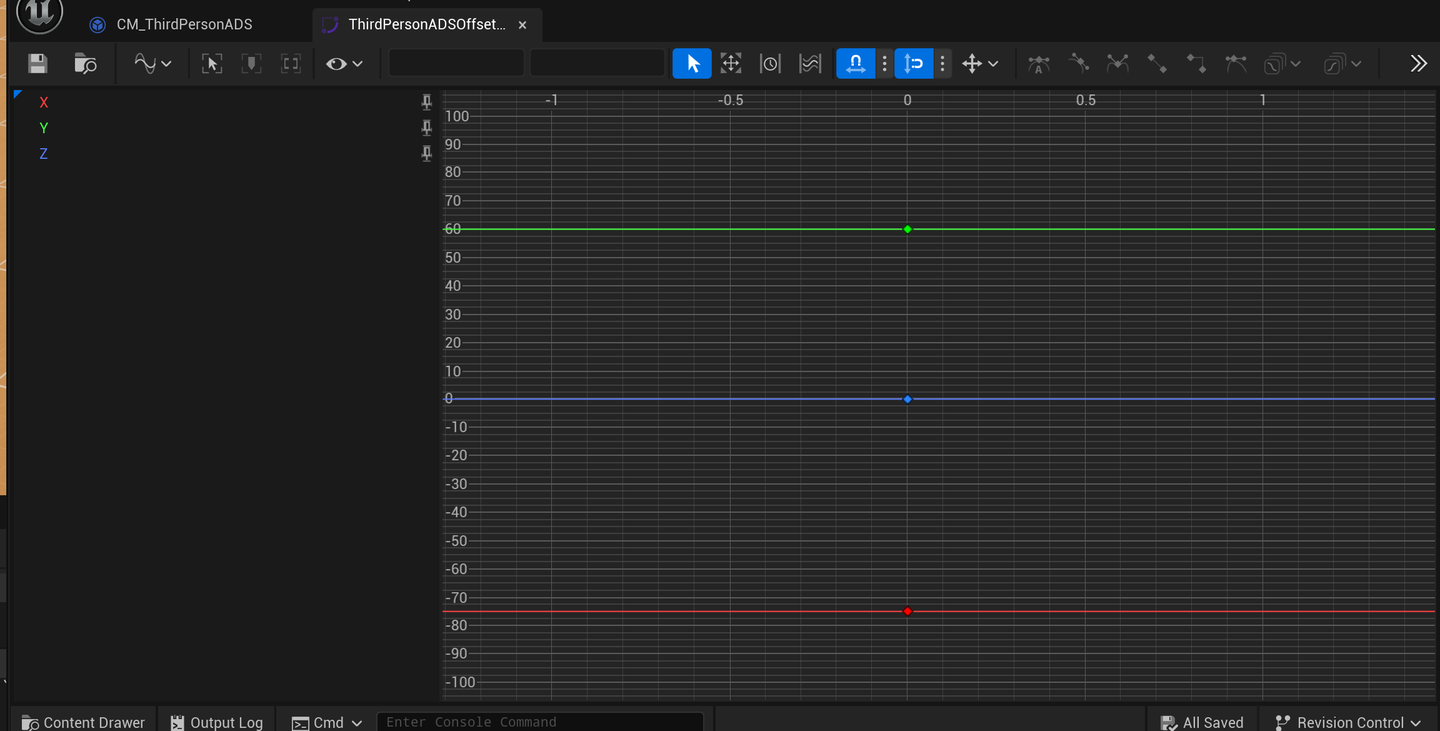Open the Revision Control menu

[1349, 722]
